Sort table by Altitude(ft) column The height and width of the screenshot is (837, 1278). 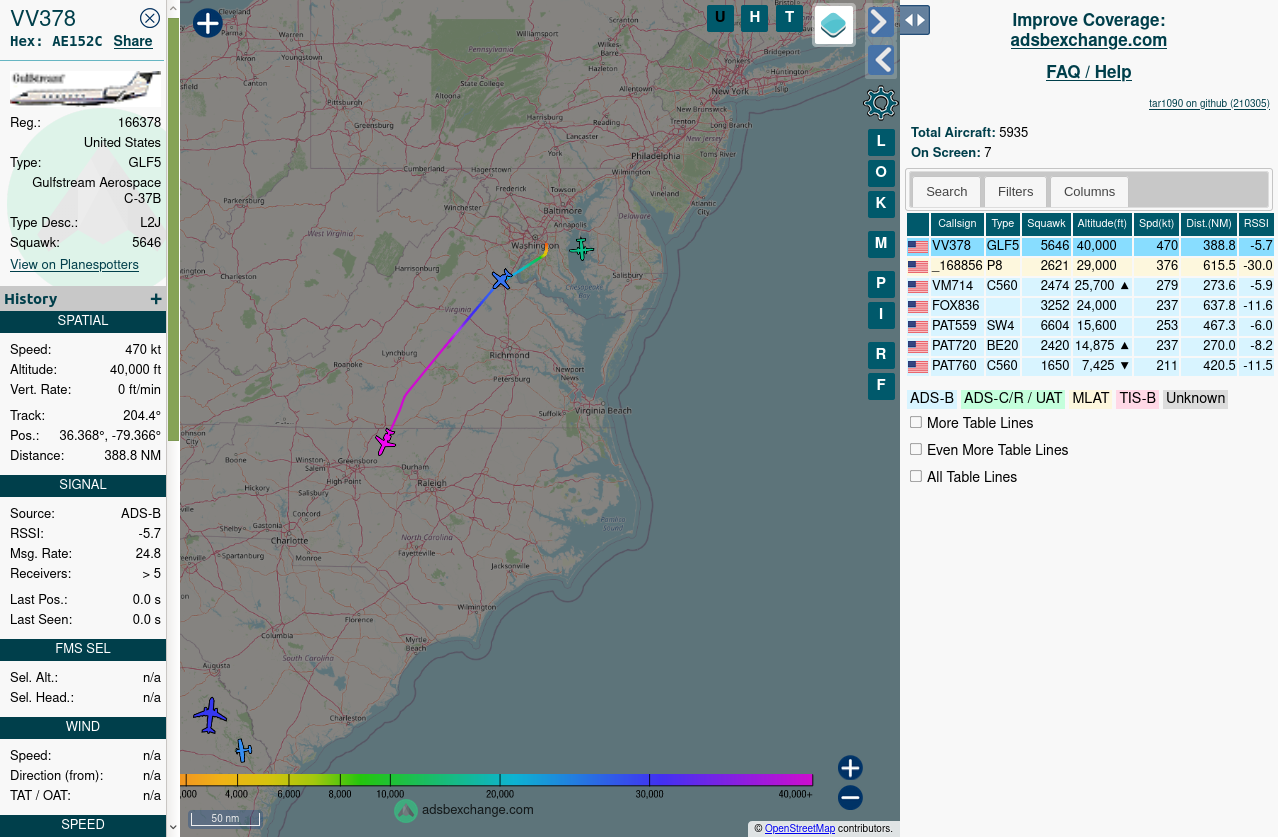coord(1102,224)
